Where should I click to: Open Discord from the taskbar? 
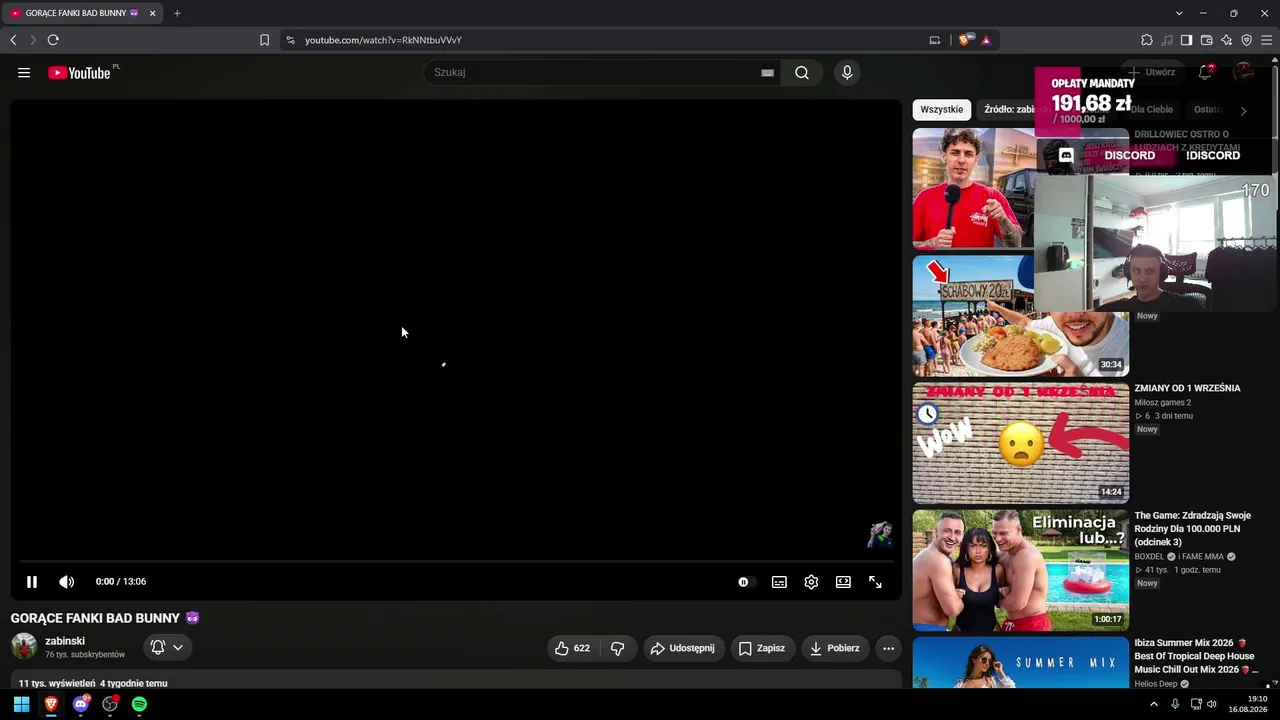coord(81,704)
